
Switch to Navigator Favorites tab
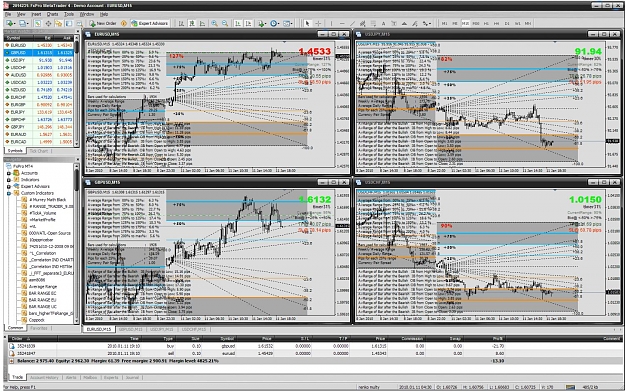39,328
